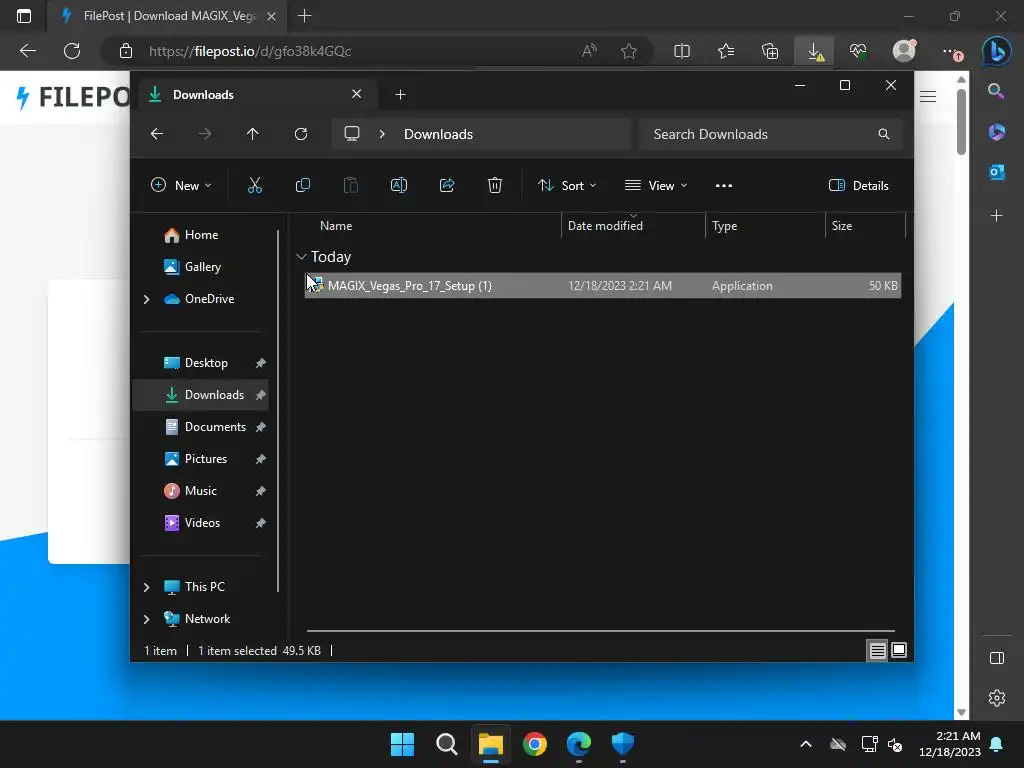Click Edge split screen icon
This screenshot has height=768, width=1024.
pyautogui.click(x=682, y=51)
